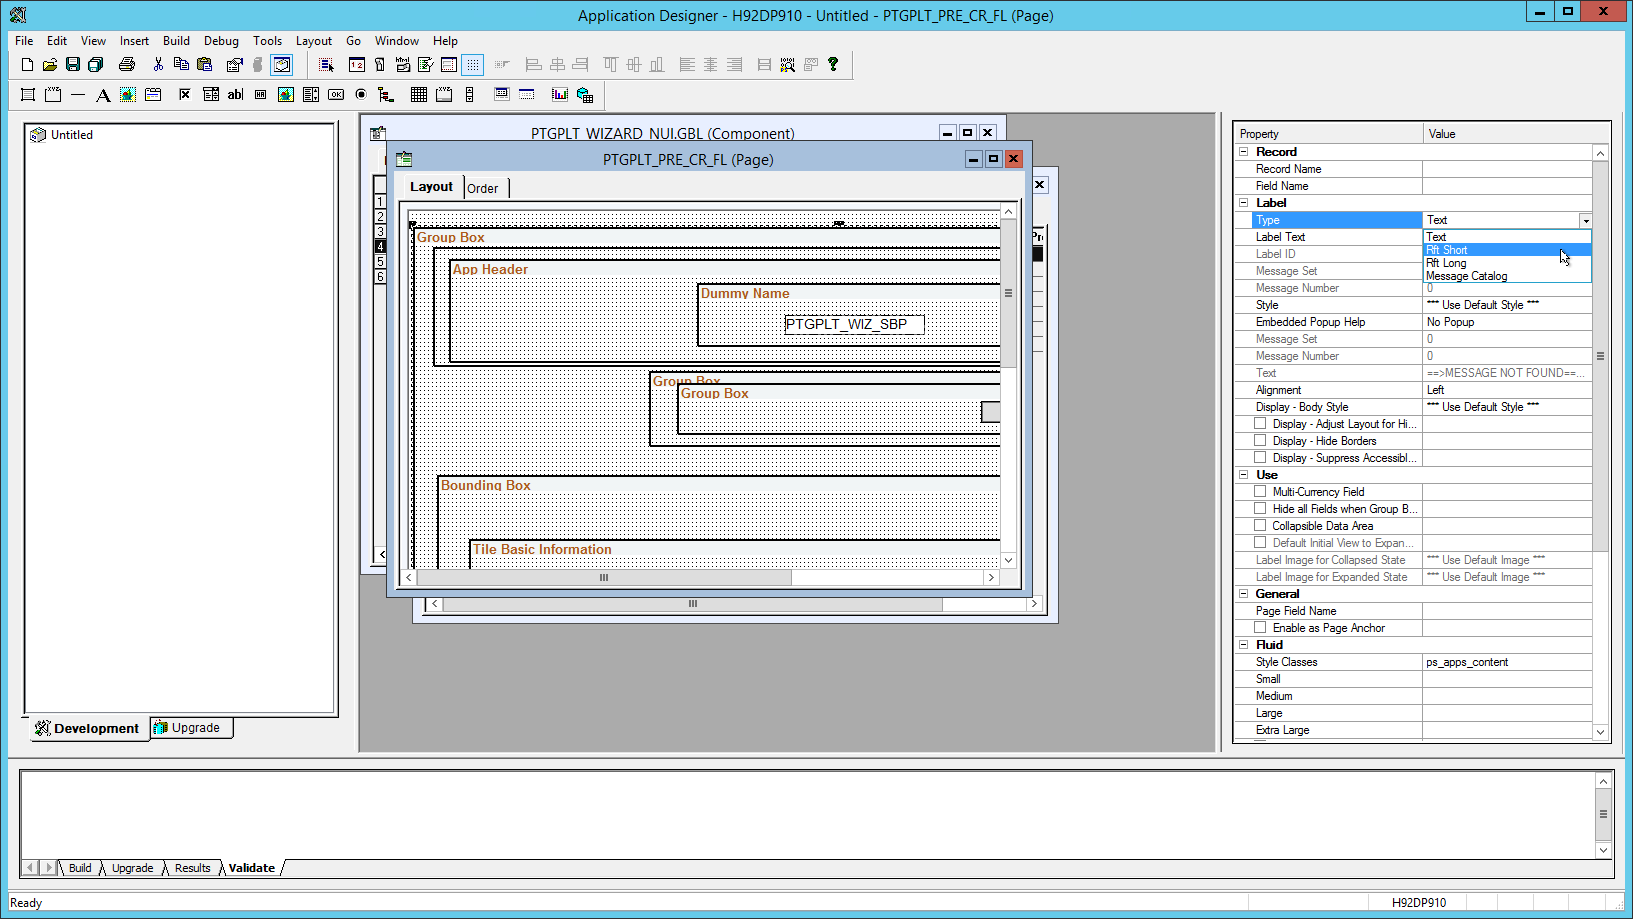Collapse the Fluid property section
1633x919 pixels.
(1244, 645)
